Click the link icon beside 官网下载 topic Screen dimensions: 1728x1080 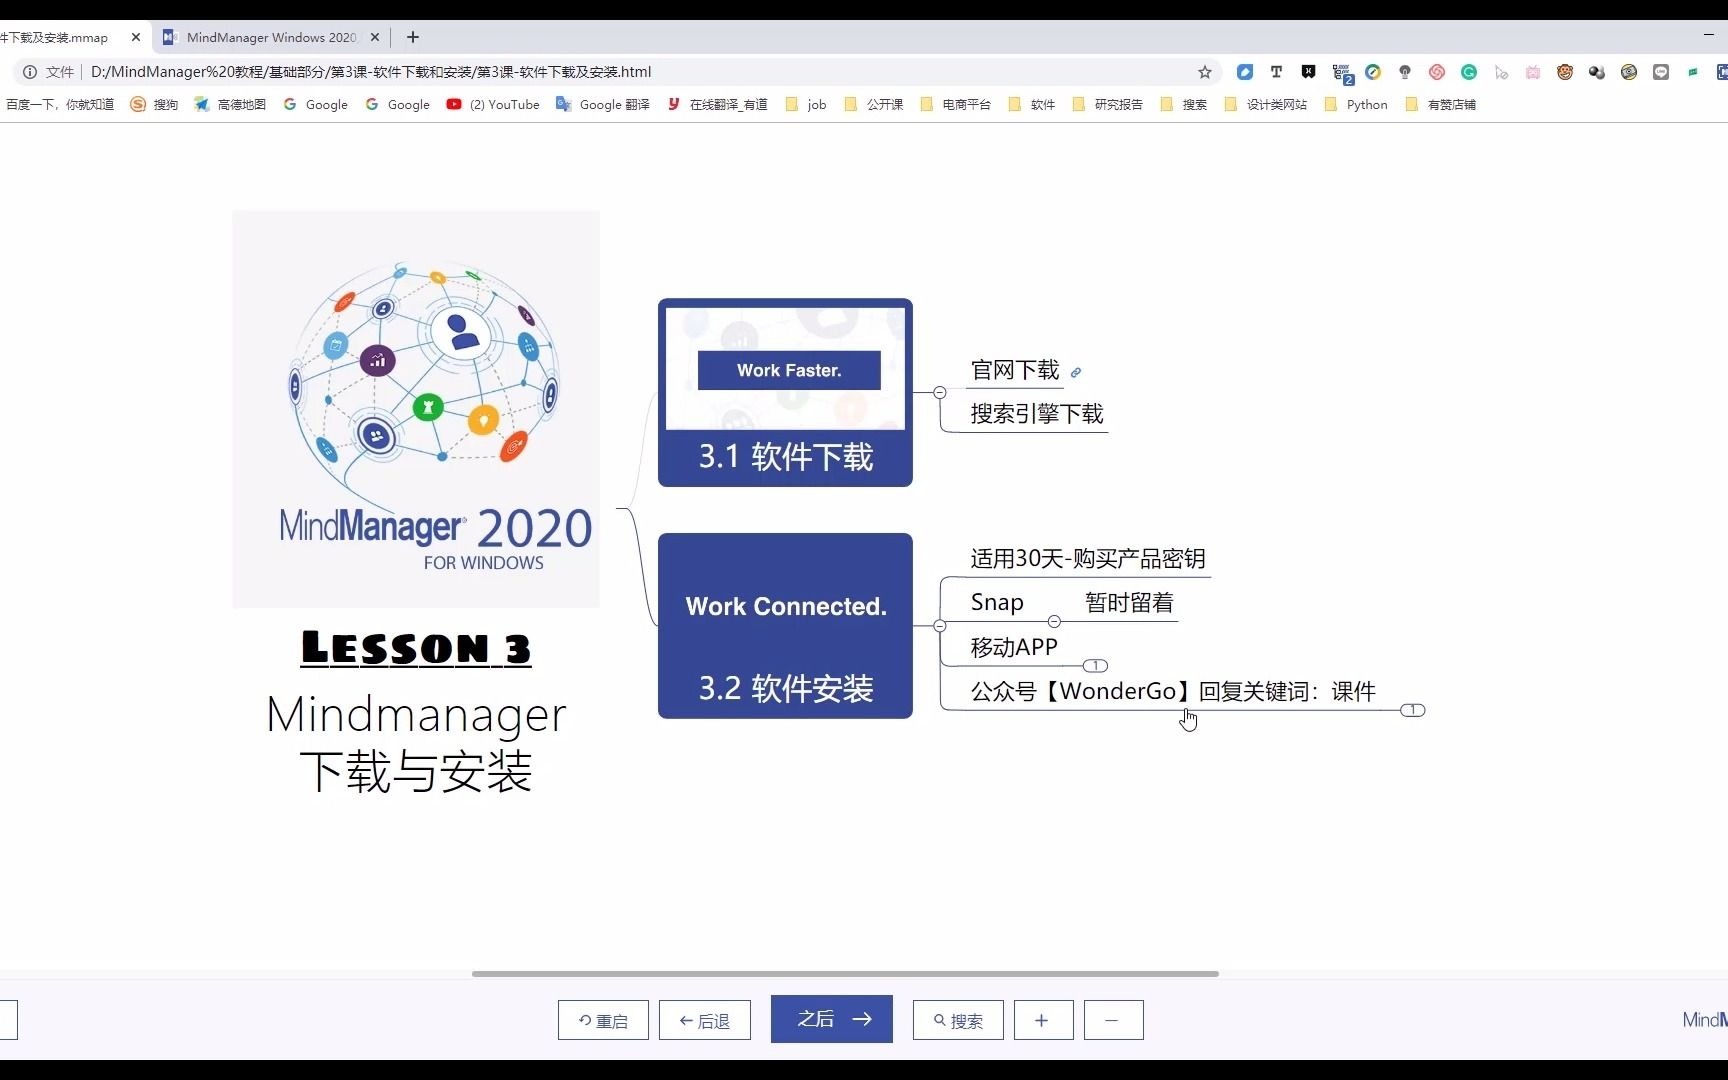(x=1077, y=371)
